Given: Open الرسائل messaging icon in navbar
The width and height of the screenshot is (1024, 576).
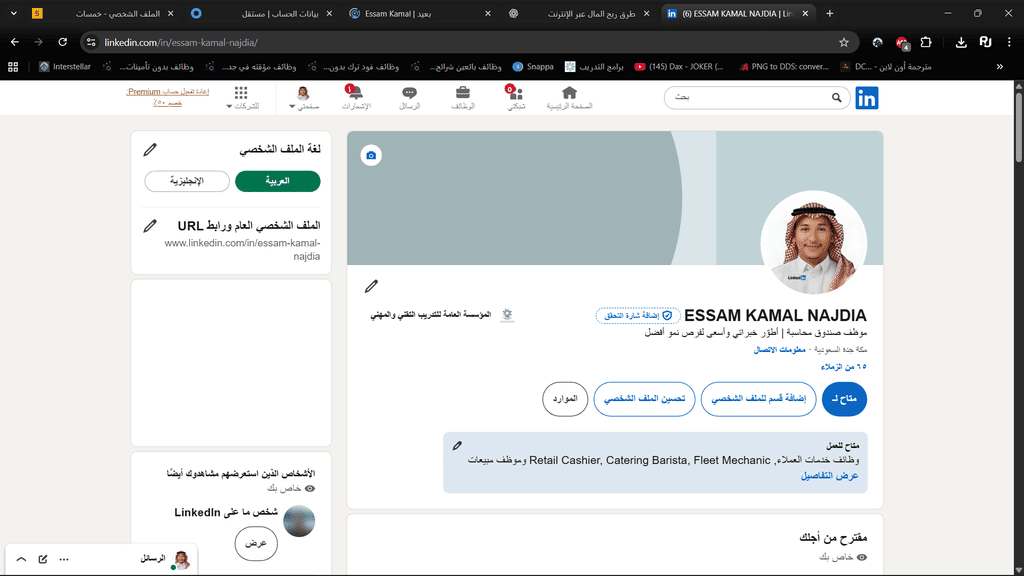Looking at the screenshot, I should [x=409, y=98].
